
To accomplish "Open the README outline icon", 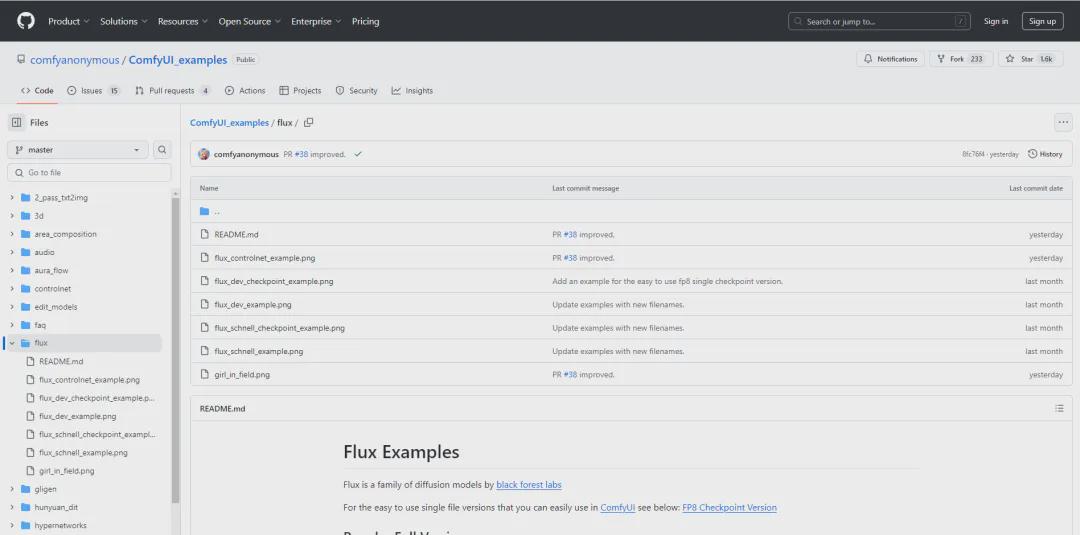I will pos(1059,409).
